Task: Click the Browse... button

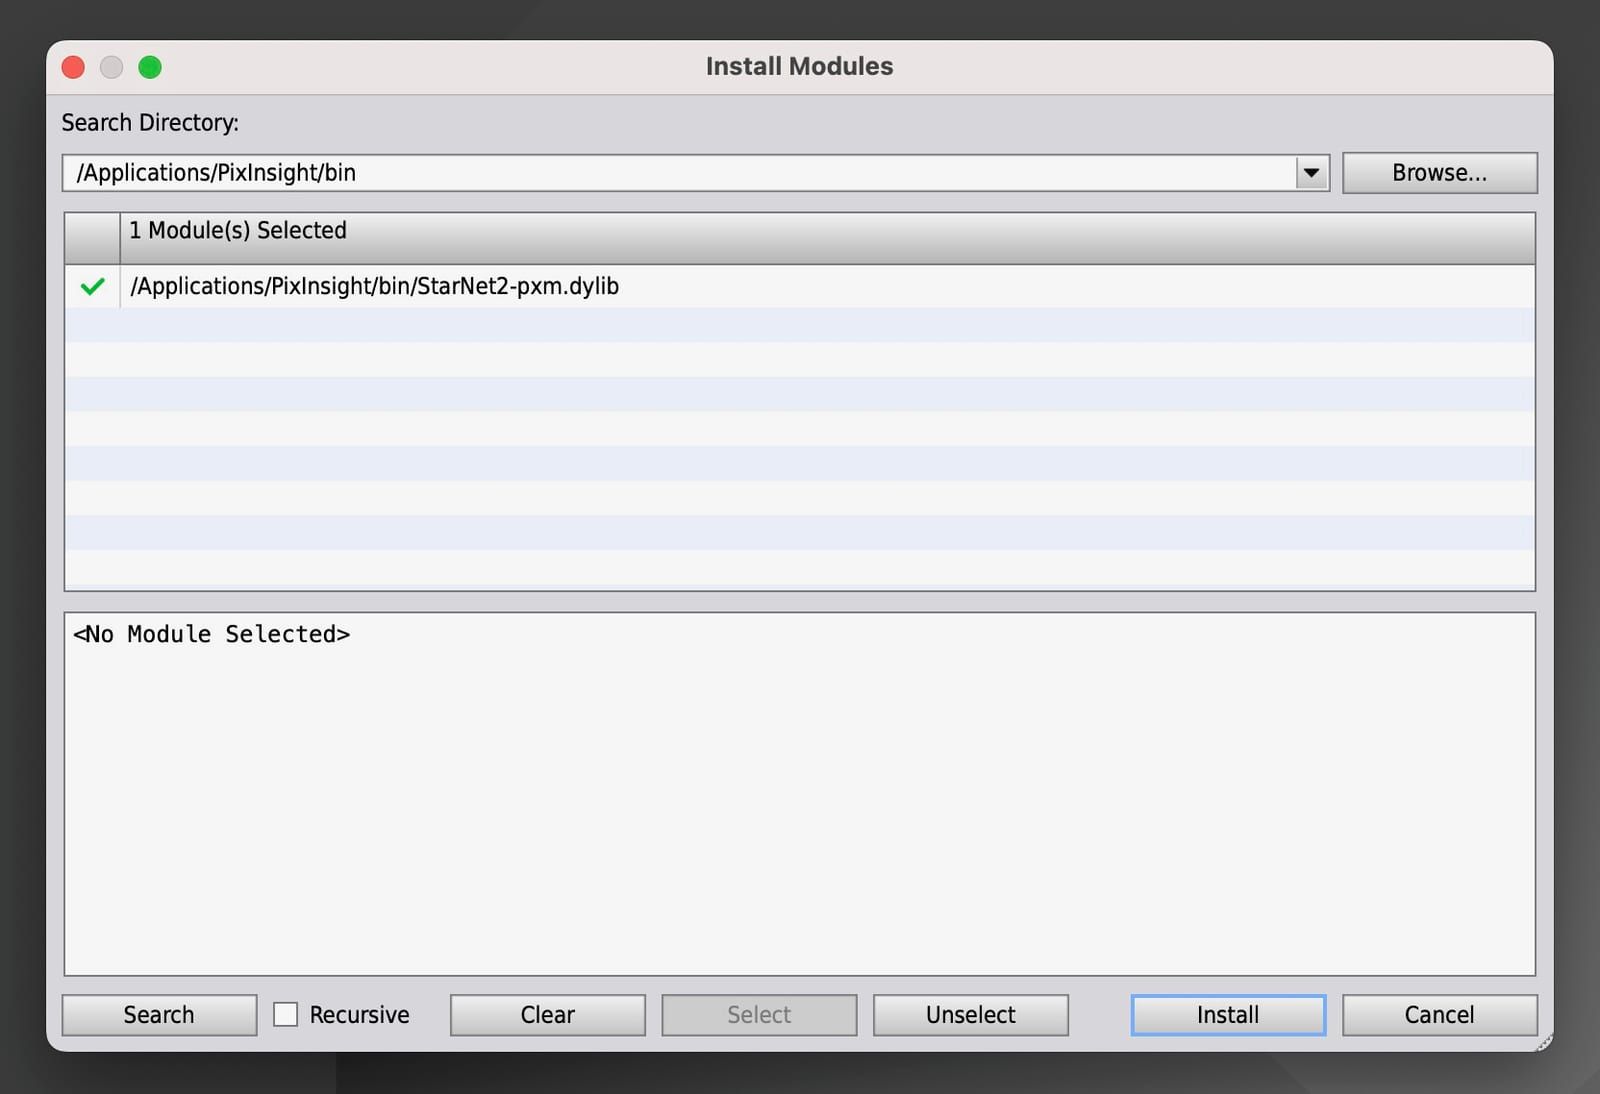Action: coord(1439,173)
